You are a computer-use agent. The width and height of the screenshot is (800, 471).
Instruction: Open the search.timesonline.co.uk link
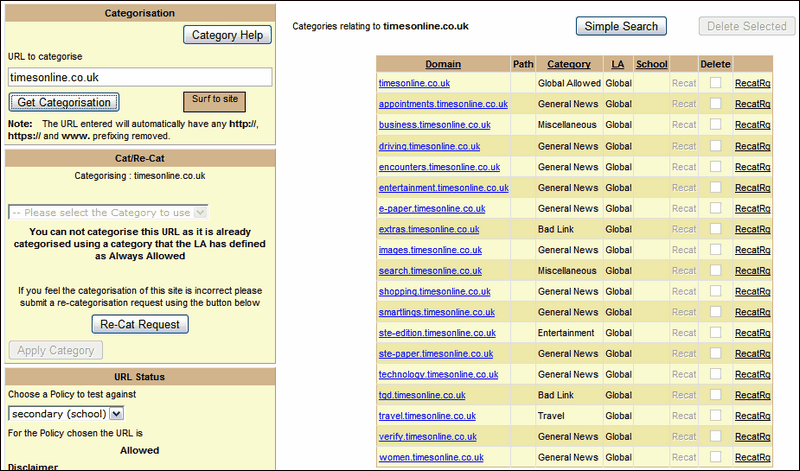coord(430,271)
